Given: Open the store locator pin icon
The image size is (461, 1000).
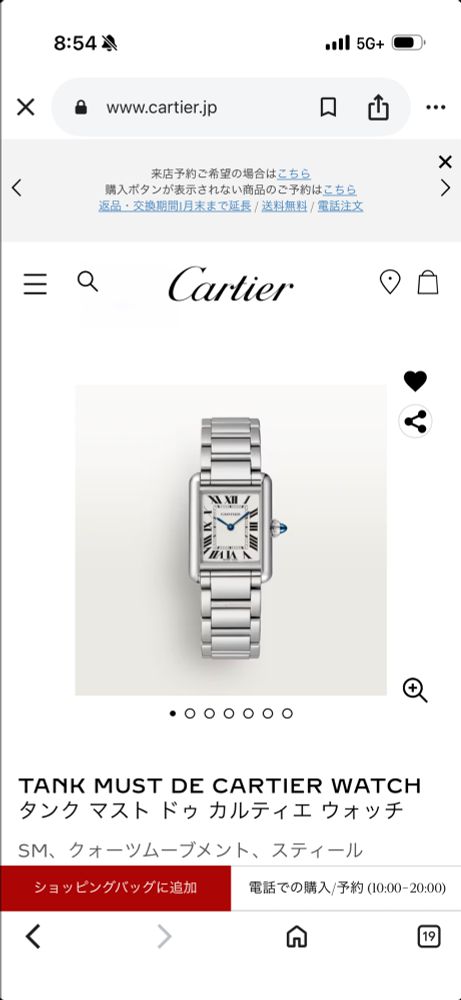Looking at the screenshot, I should (x=390, y=282).
